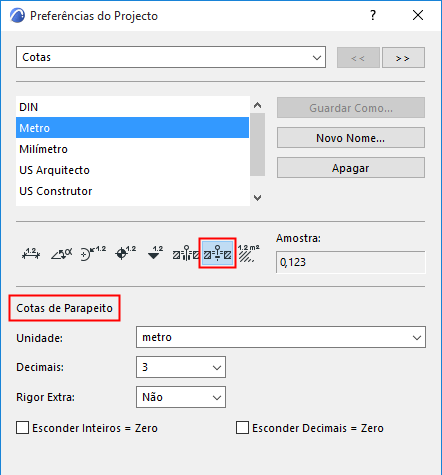Select the sill height dimensions icon

[x=217, y=253]
